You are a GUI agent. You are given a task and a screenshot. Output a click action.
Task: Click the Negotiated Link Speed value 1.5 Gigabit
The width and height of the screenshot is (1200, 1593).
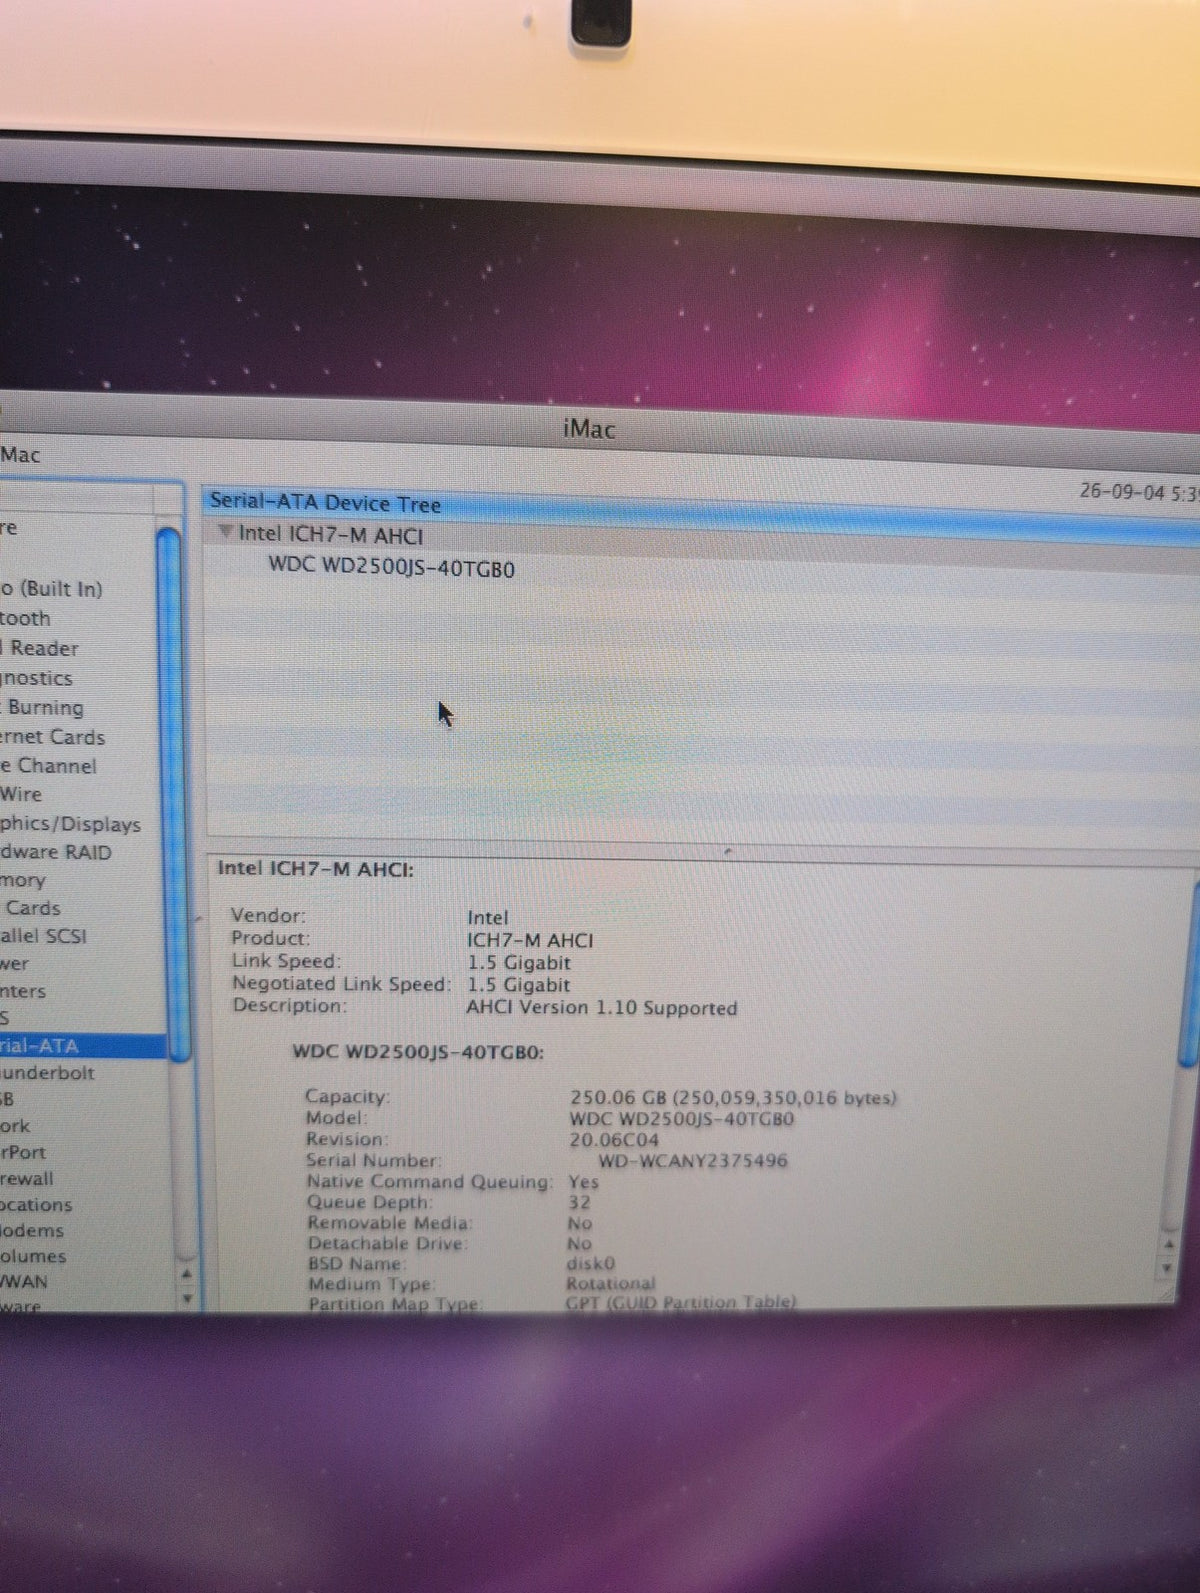tap(518, 985)
